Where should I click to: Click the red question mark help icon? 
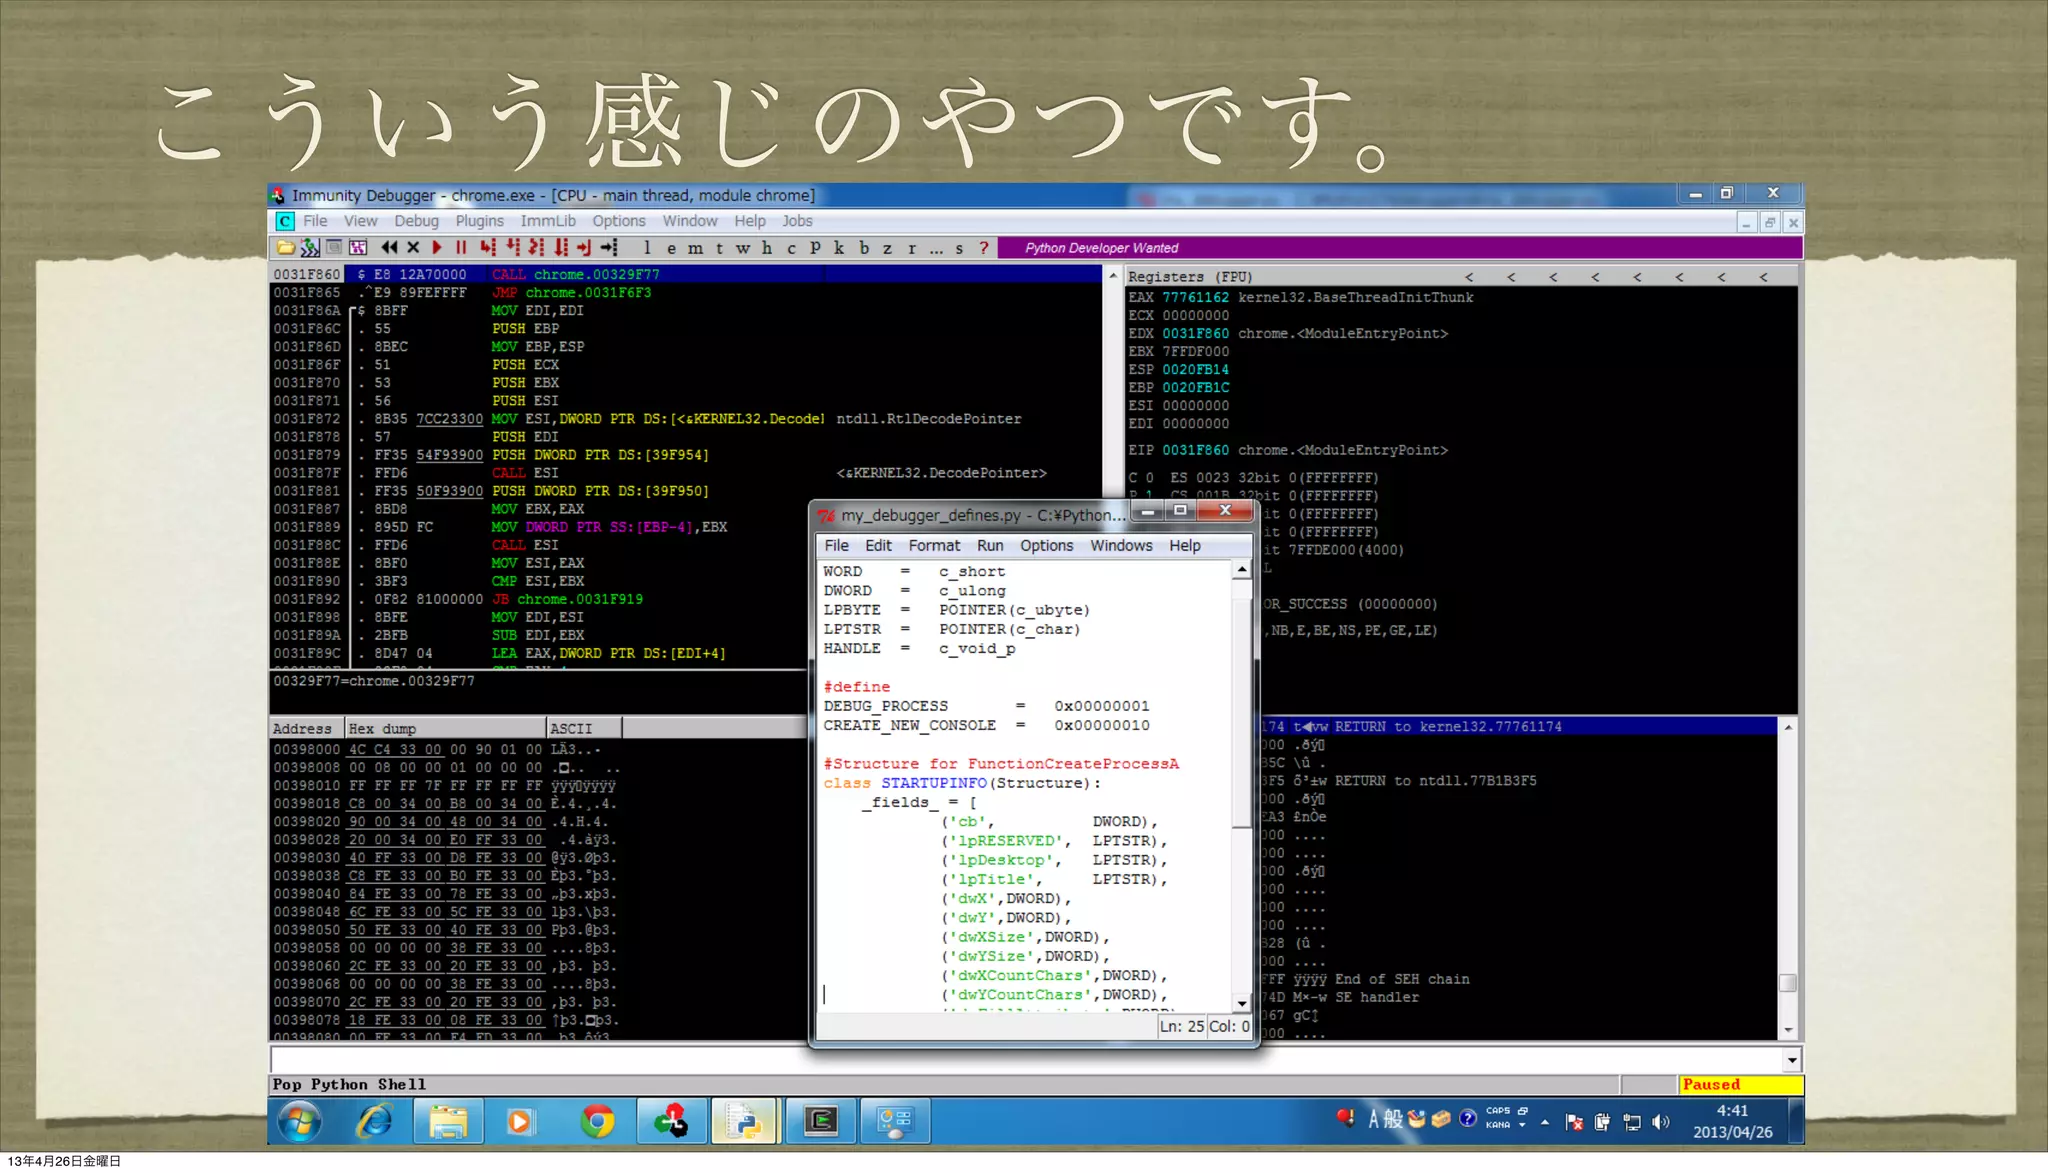(x=984, y=248)
